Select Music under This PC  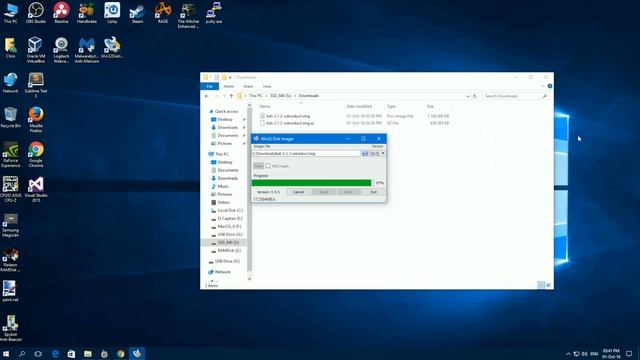click(x=223, y=186)
